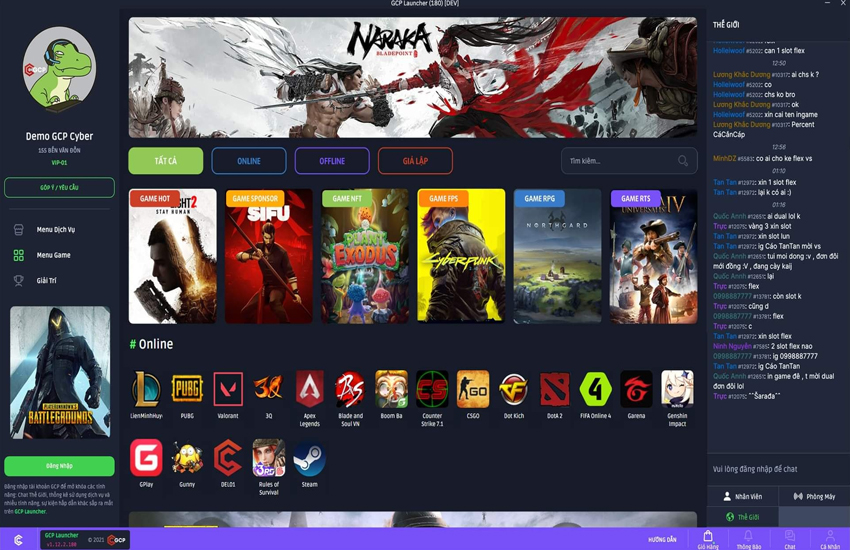This screenshot has height=550, width=850.
Task: Launch the DEL01 icon
Action: (228, 458)
